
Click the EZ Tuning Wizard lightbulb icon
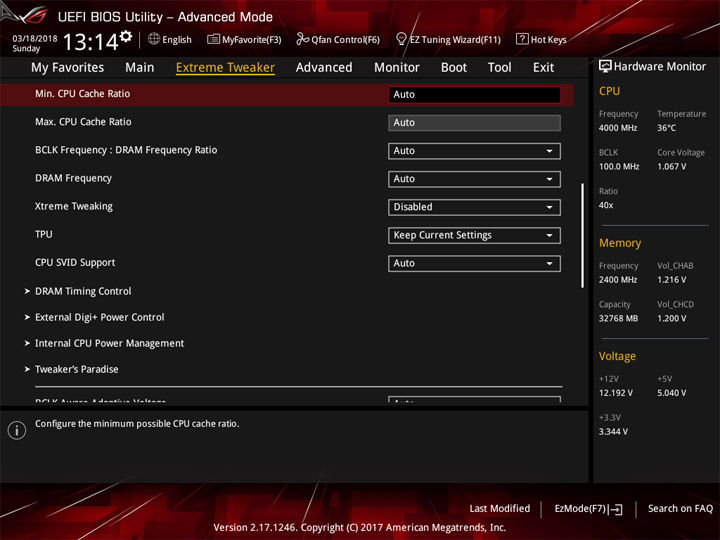401,39
